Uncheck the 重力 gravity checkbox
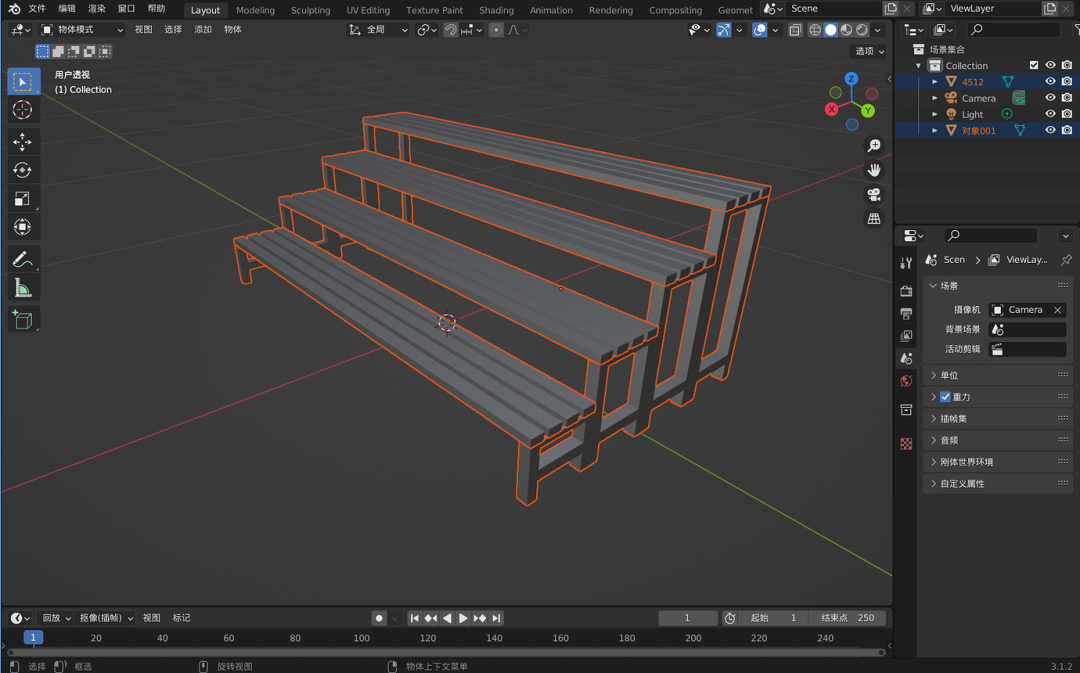Image resolution: width=1080 pixels, height=673 pixels. [945, 397]
